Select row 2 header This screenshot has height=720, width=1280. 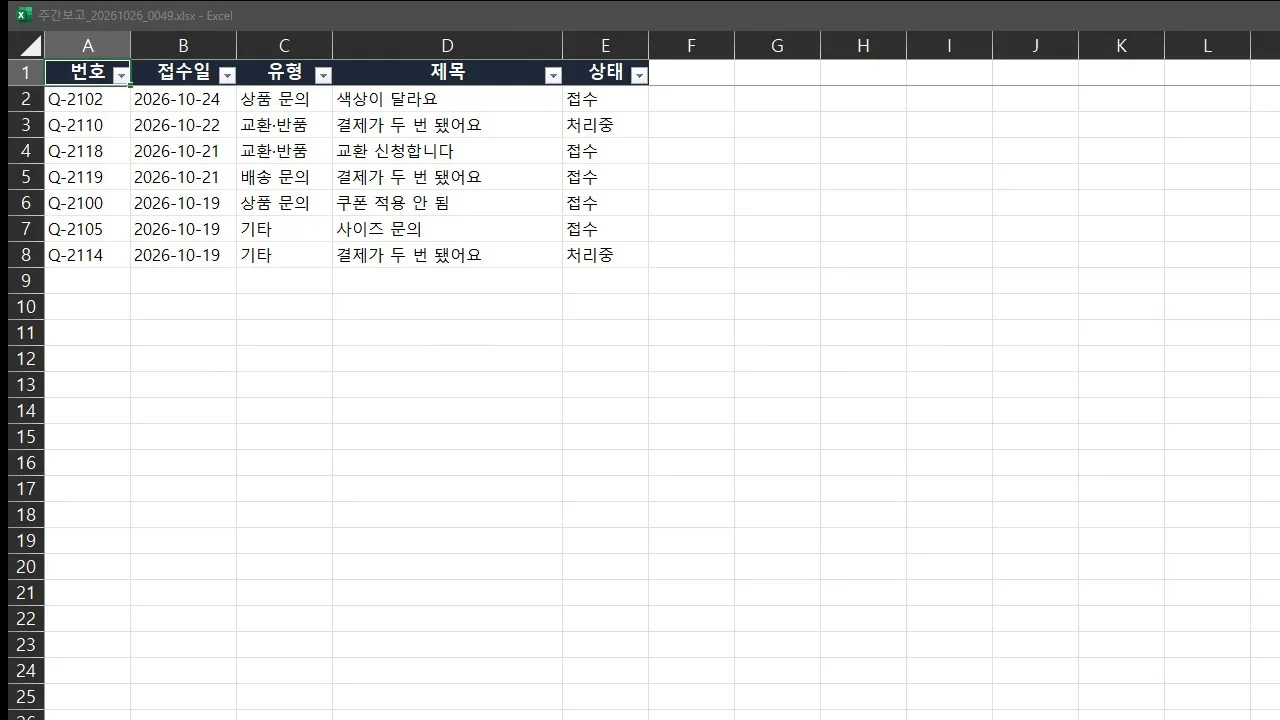[26, 99]
